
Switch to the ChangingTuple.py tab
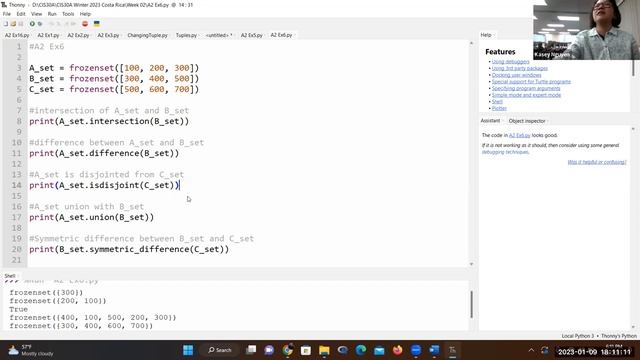(147, 35)
